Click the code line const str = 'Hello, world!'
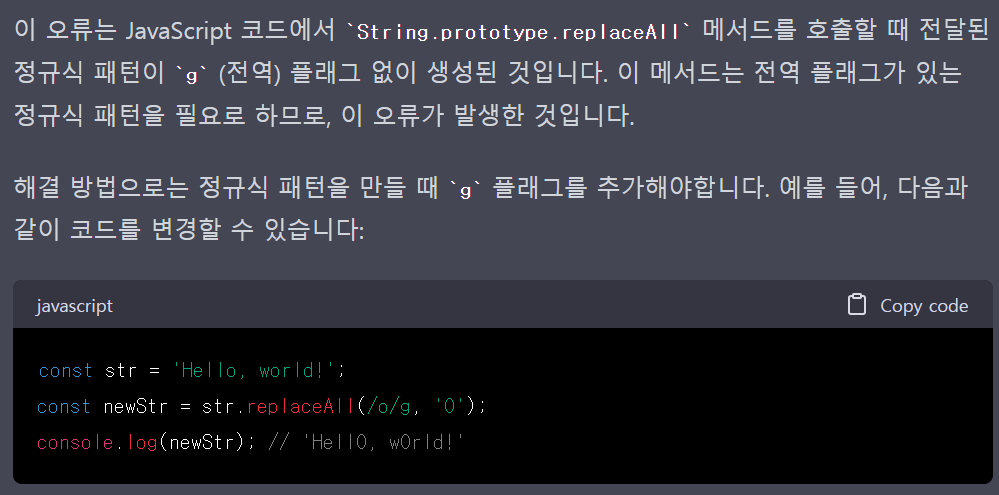 [x=192, y=371]
